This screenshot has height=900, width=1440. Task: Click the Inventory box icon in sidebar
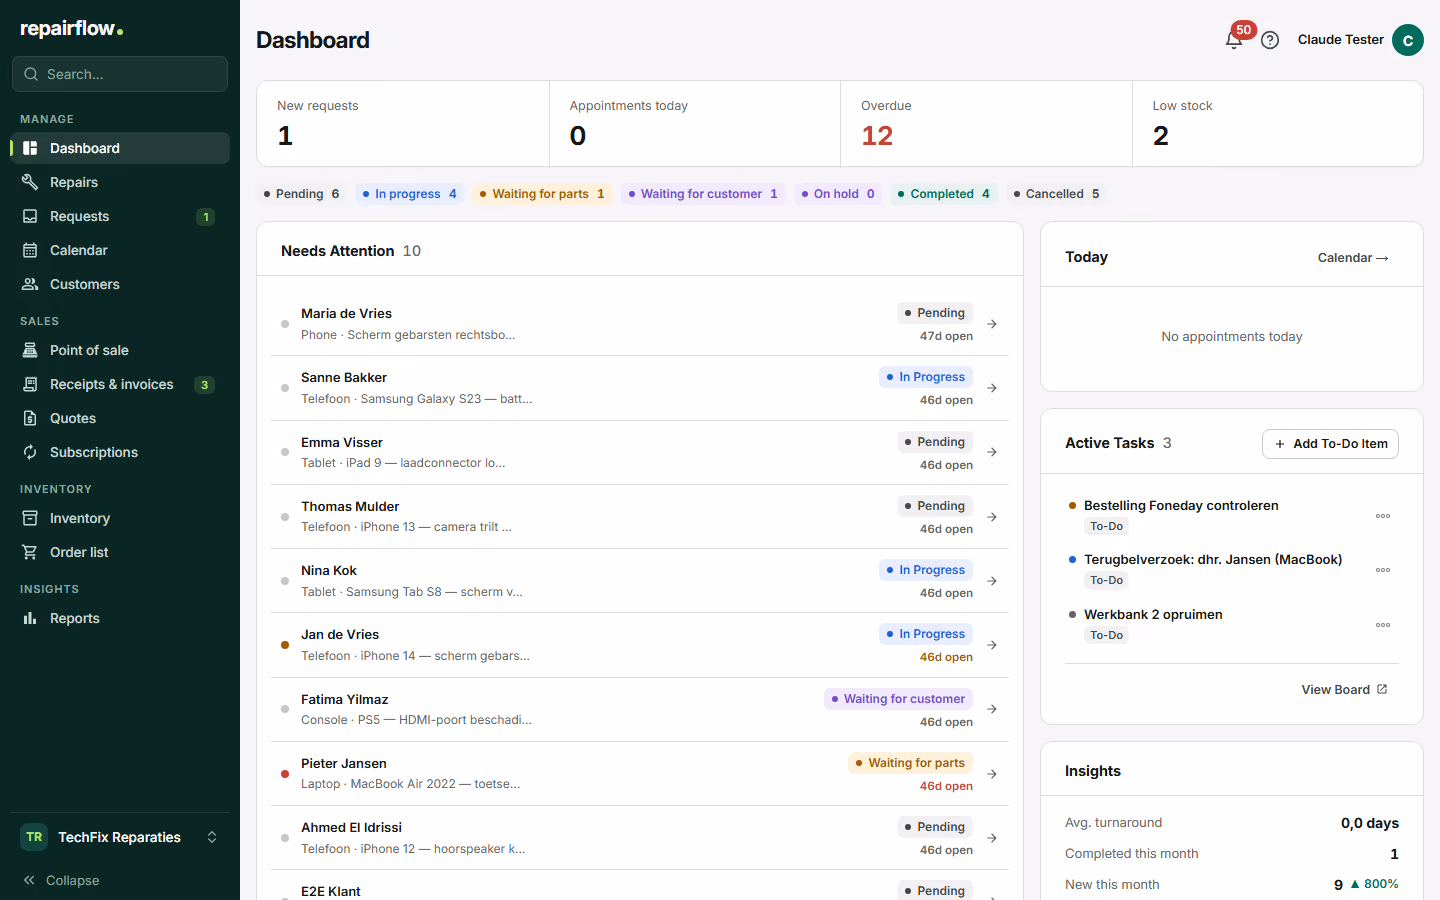[30, 518]
